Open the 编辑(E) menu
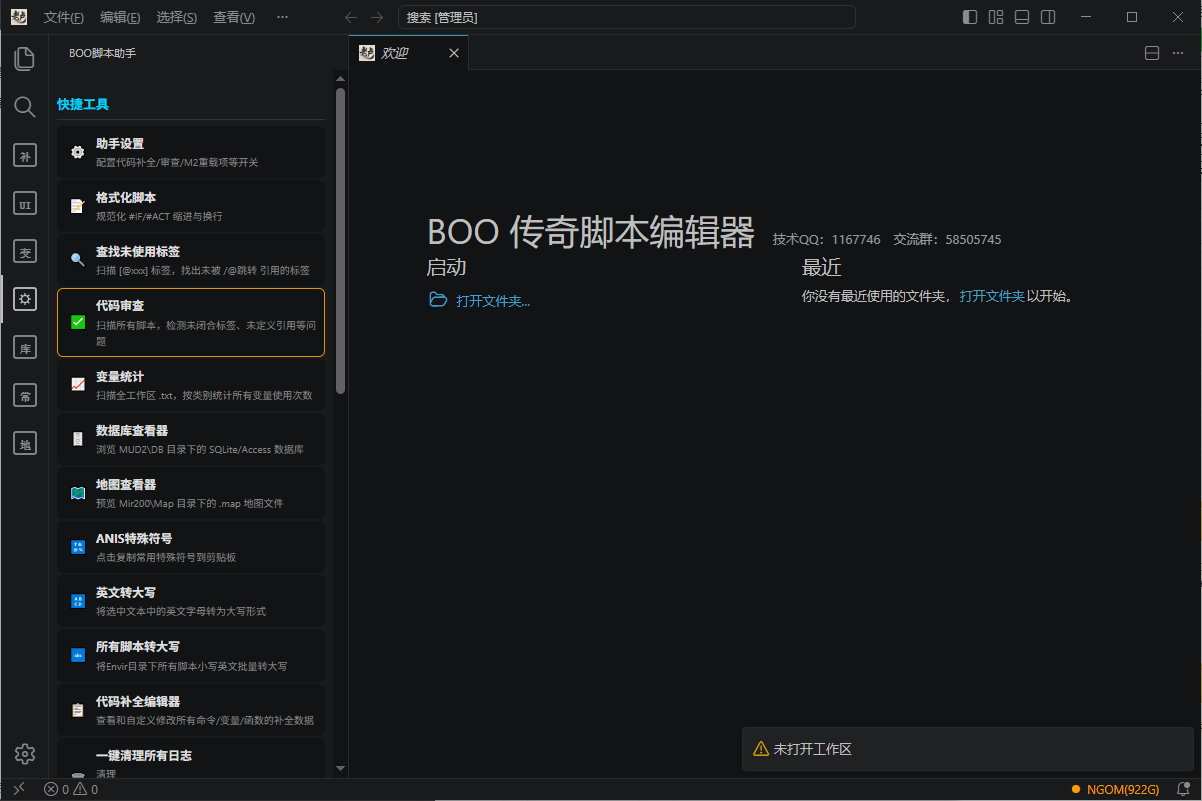 (x=120, y=17)
